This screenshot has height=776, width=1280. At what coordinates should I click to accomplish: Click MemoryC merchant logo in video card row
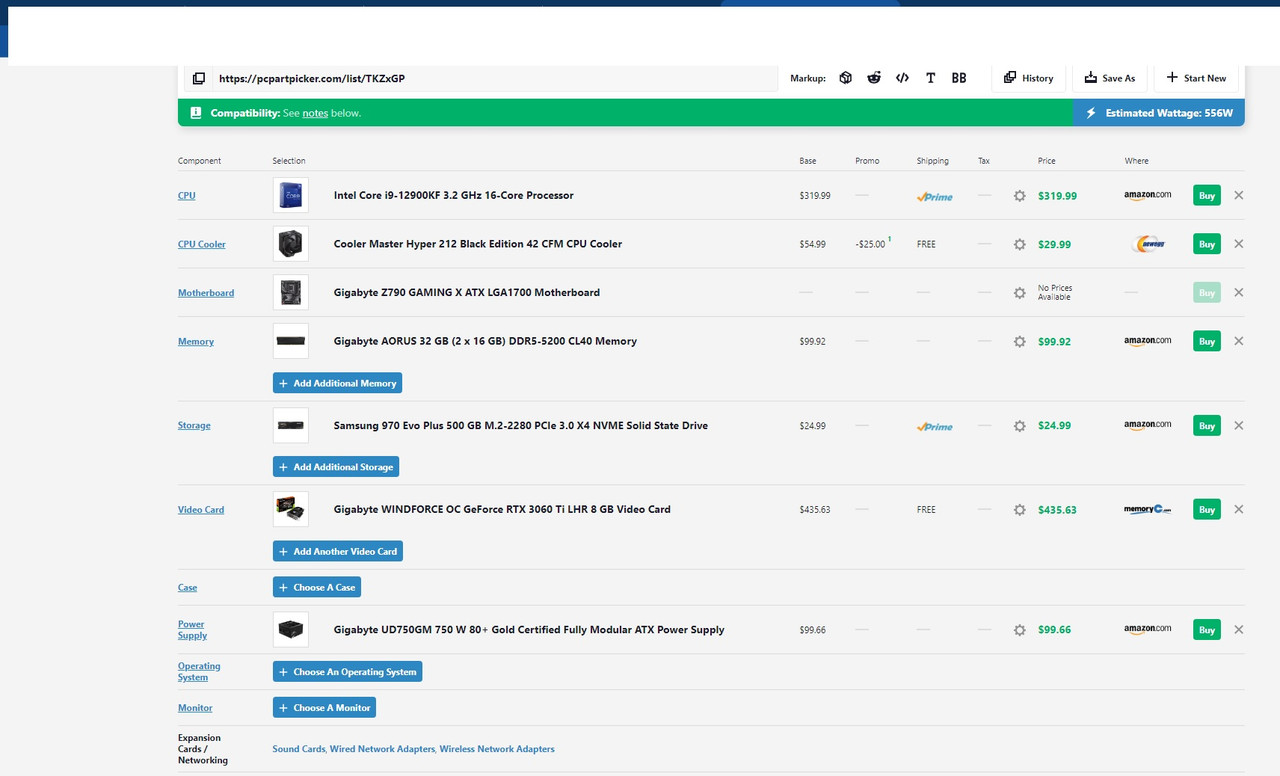[1147, 510]
